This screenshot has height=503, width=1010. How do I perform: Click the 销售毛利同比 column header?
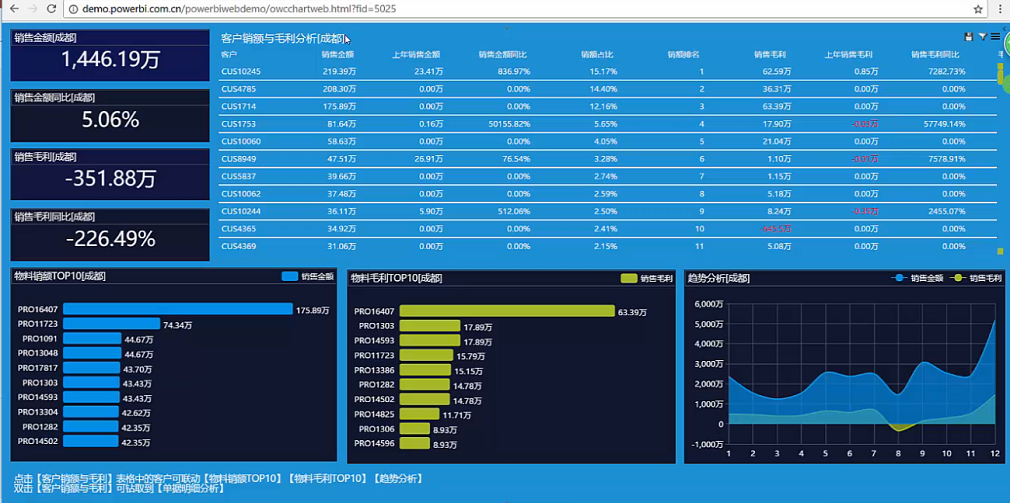(937, 54)
